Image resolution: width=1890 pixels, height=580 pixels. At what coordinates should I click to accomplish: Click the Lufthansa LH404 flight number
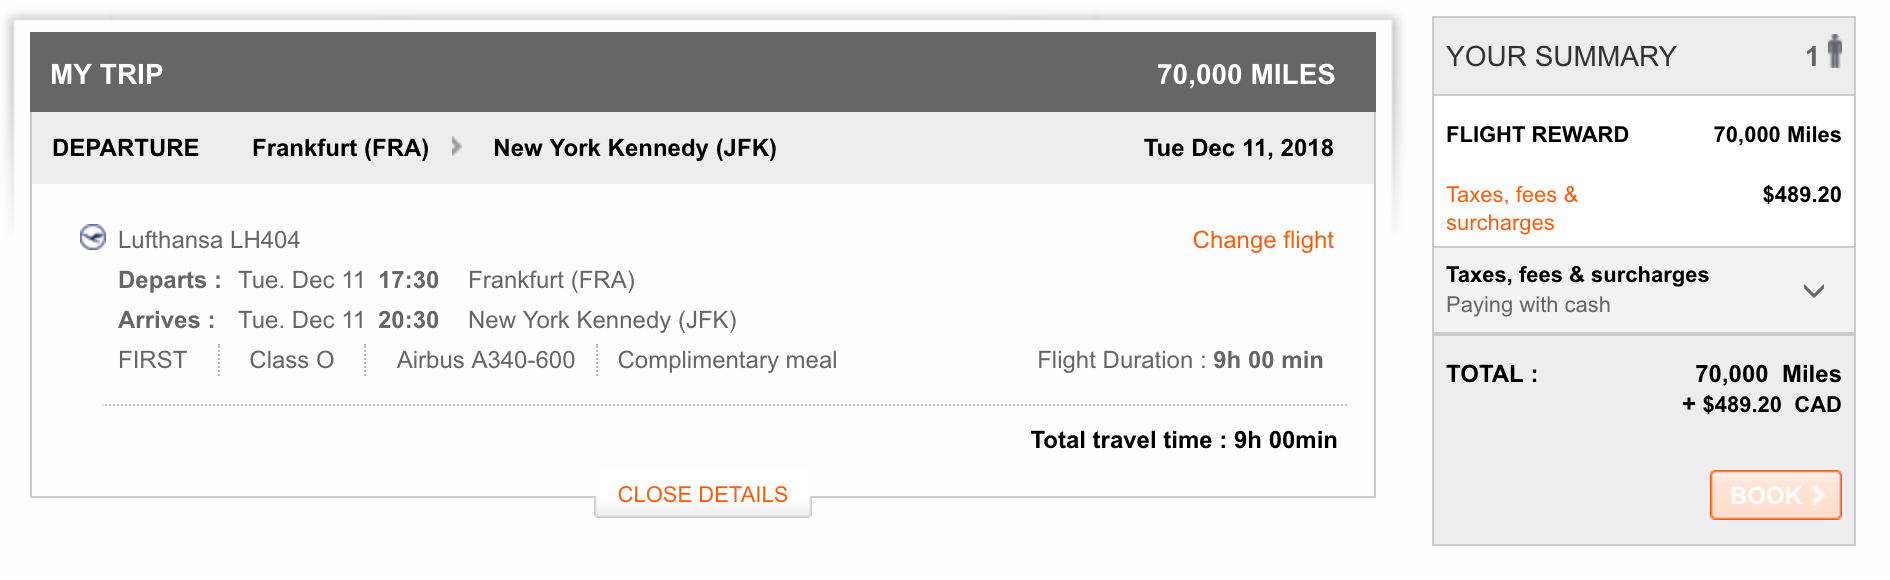[x=209, y=240]
